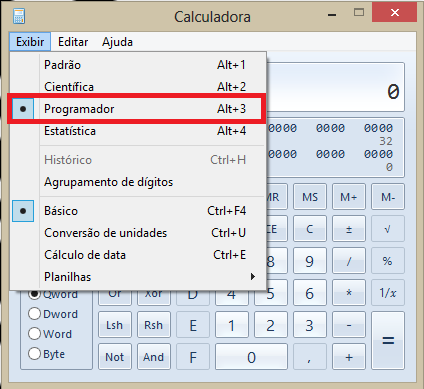The image size is (424, 389).
Task: Click the decimal comma button
Action: tap(310, 357)
